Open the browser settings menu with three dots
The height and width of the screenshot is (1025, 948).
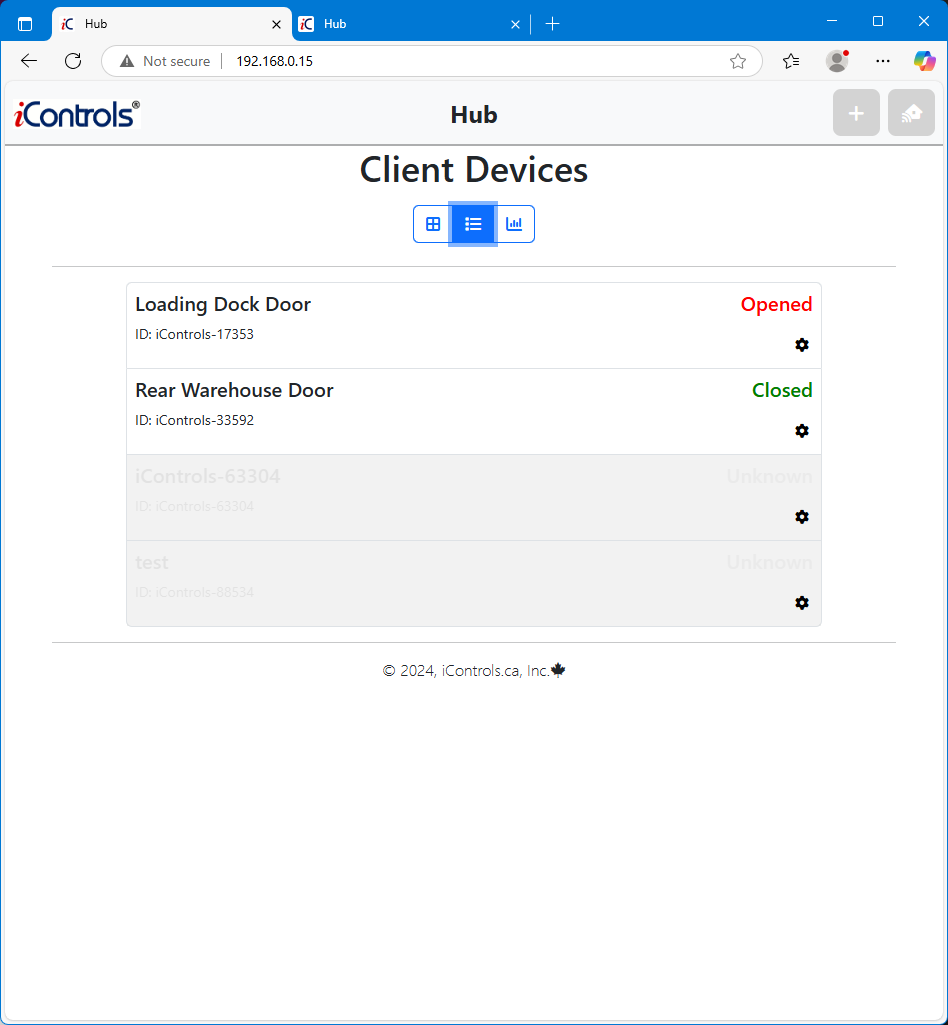coord(882,61)
